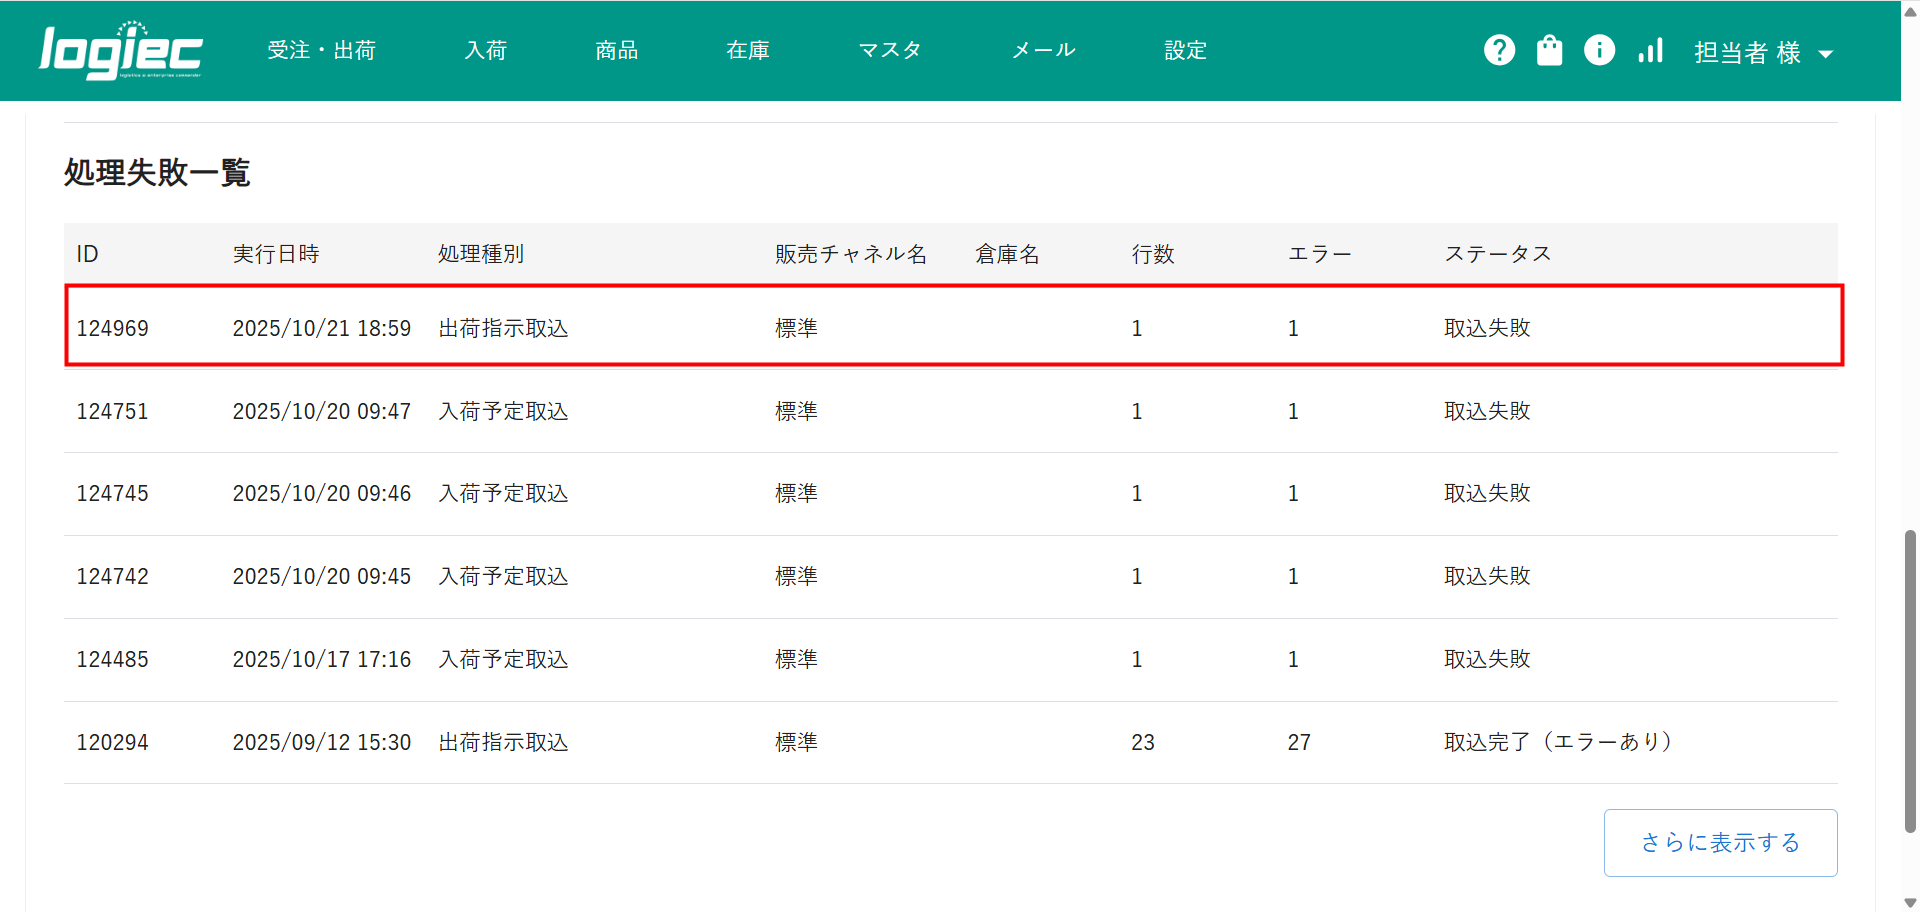Open the 入荷 menu

coord(486,50)
